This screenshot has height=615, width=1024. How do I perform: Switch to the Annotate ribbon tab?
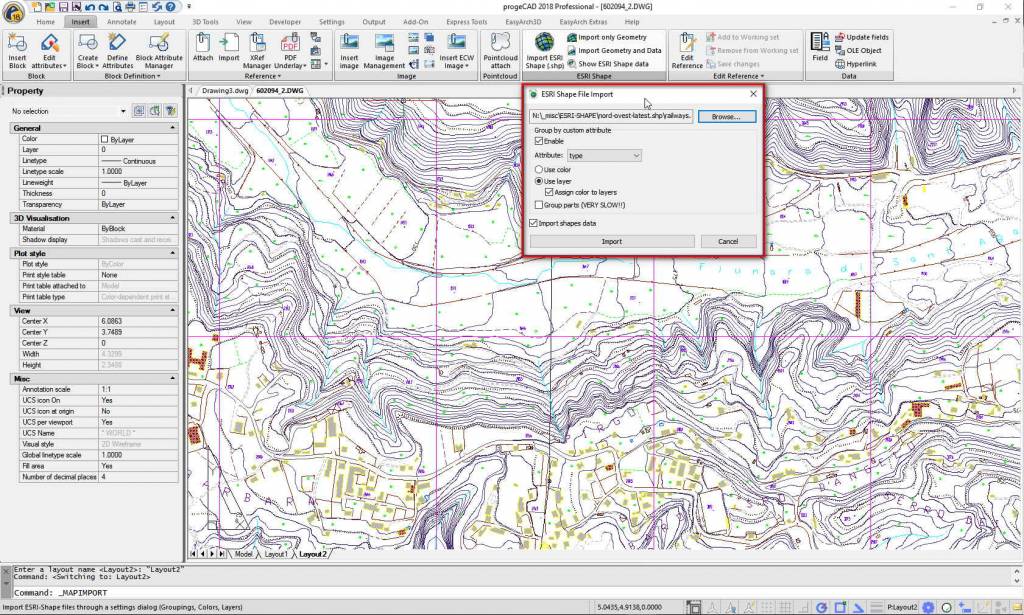[x=121, y=22]
